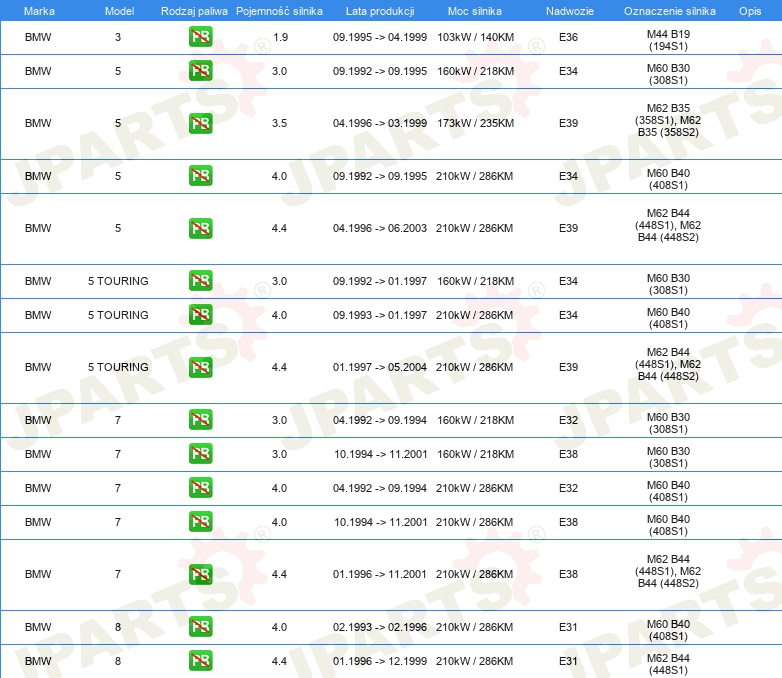
Task: Click the fuel icon in the 7 4.0 E38 row
Action: [x=200, y=522]
